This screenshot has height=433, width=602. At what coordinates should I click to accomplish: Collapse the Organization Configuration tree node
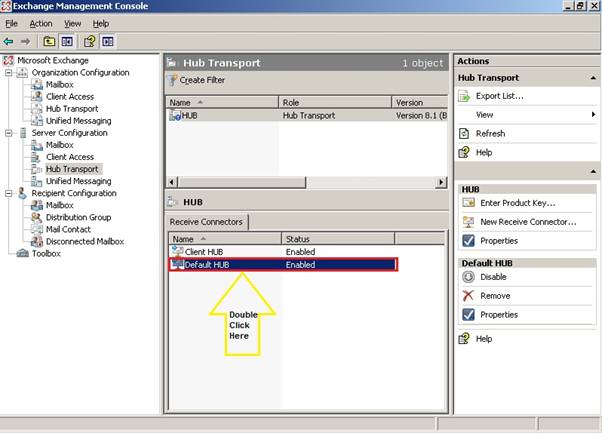tap(8, 73)
